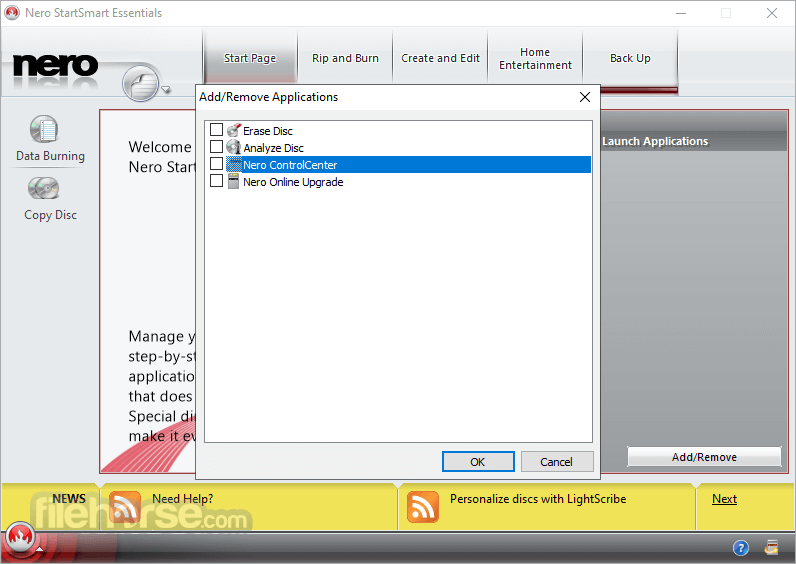The height and width of the screenshot is (564, 796).
Task: Tick the Erase Disc checkbox
Action: (216, 130)
